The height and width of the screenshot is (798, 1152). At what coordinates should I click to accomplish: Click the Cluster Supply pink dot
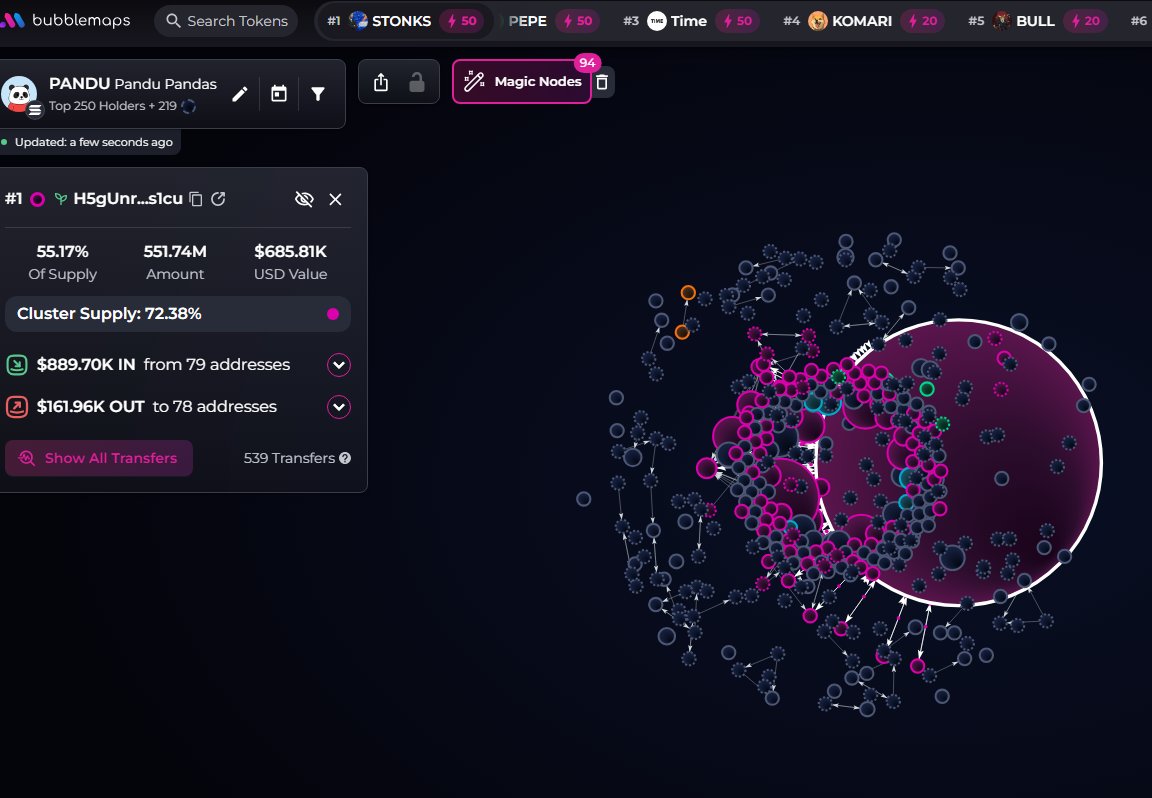(333, 314)
